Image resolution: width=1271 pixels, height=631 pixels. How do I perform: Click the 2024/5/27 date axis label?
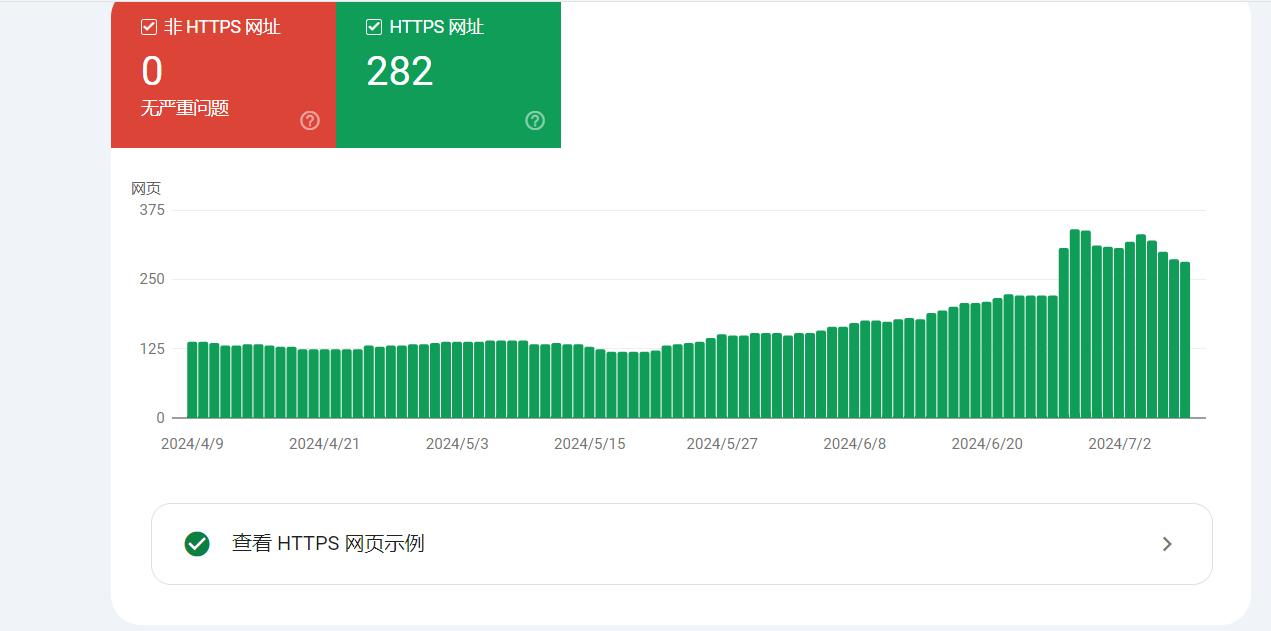[x=722, y=444]
